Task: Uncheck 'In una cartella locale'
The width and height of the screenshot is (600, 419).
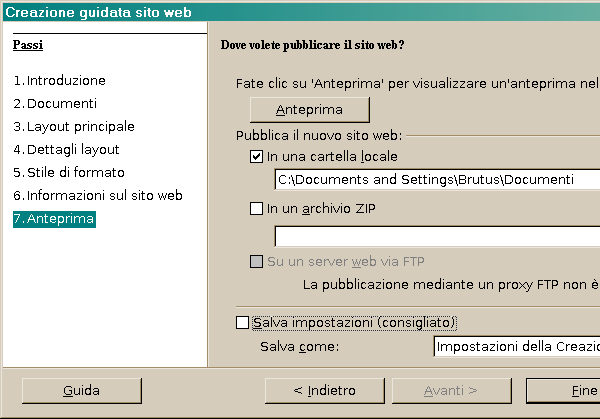Action: tap(257, 157)
